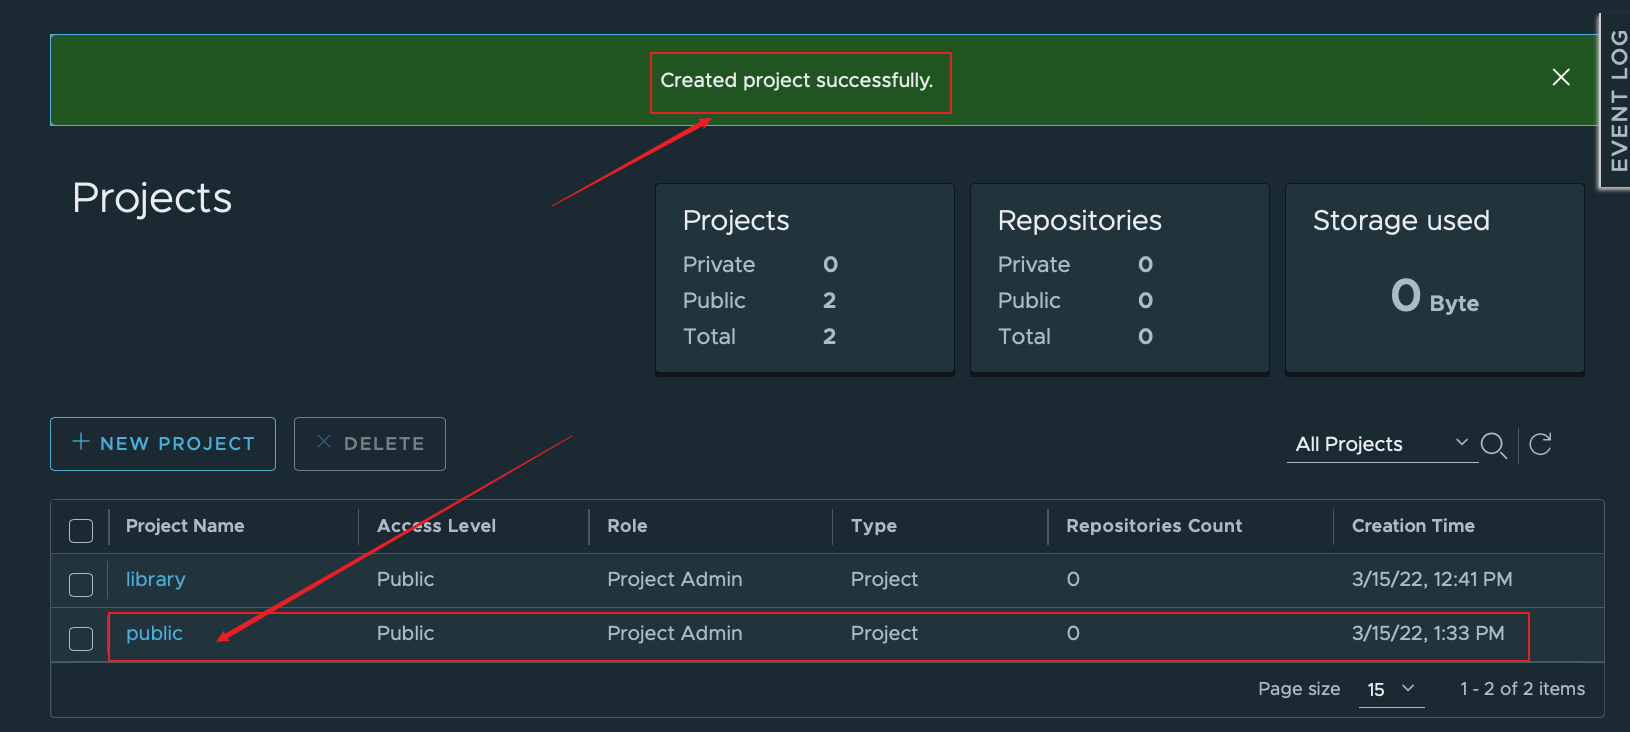Open the page size dropdown
Viewport: 1630px width, 732px height.
pos(1391,689)
